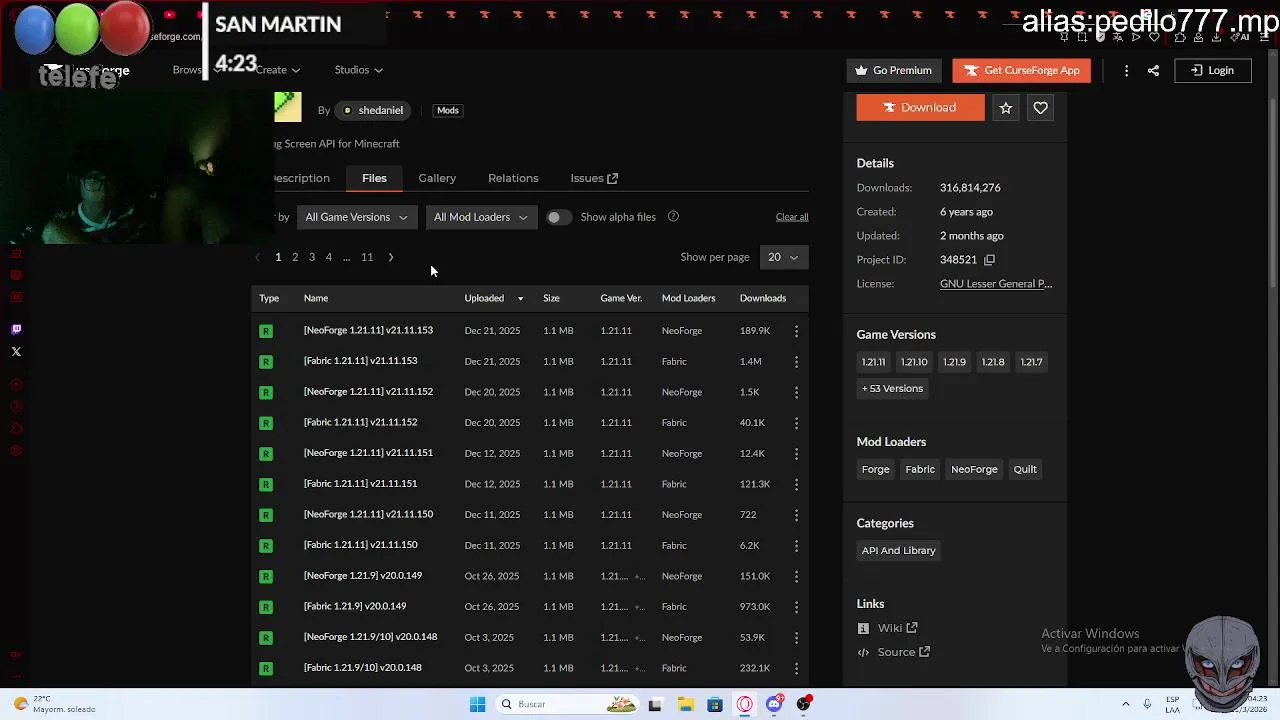This screenshot has height=720, width=1280.
Task: Open the three-dot header menu
Action: (1126, 70)
